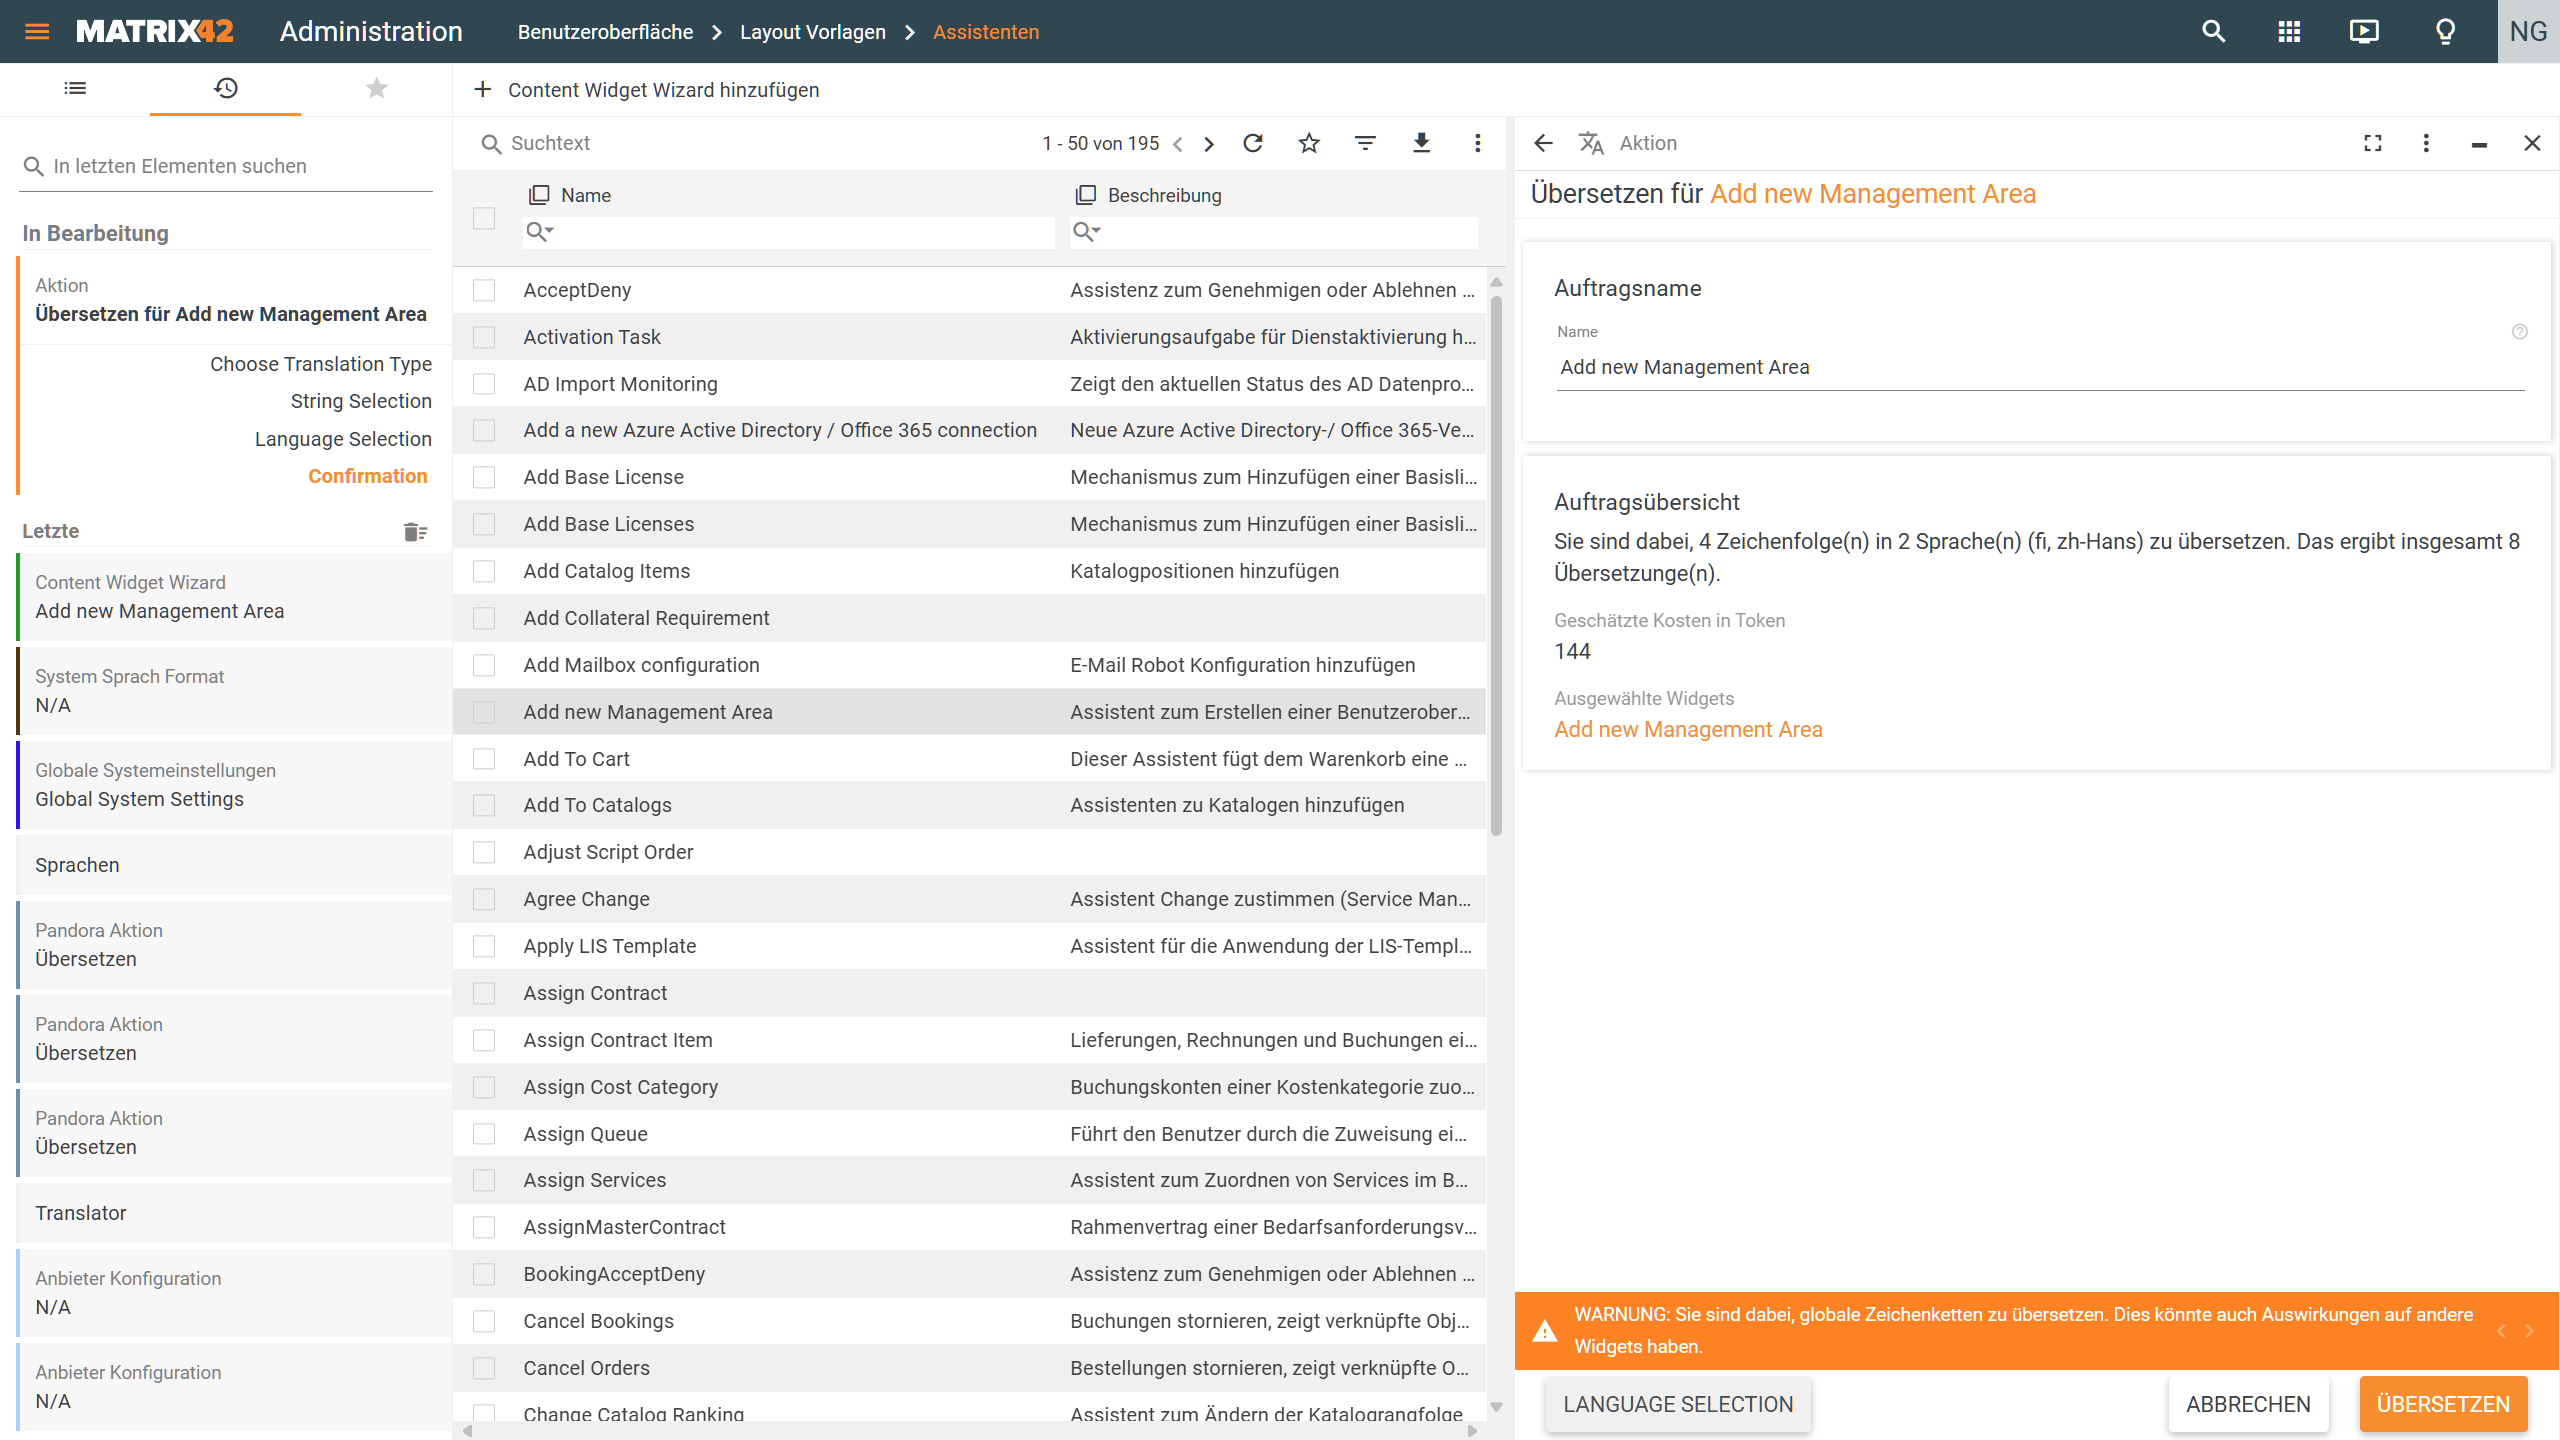Screen dimensions: 2560x1440
Task: Open the Beschreibung column filter dropdown
Action: (1087, 232)
